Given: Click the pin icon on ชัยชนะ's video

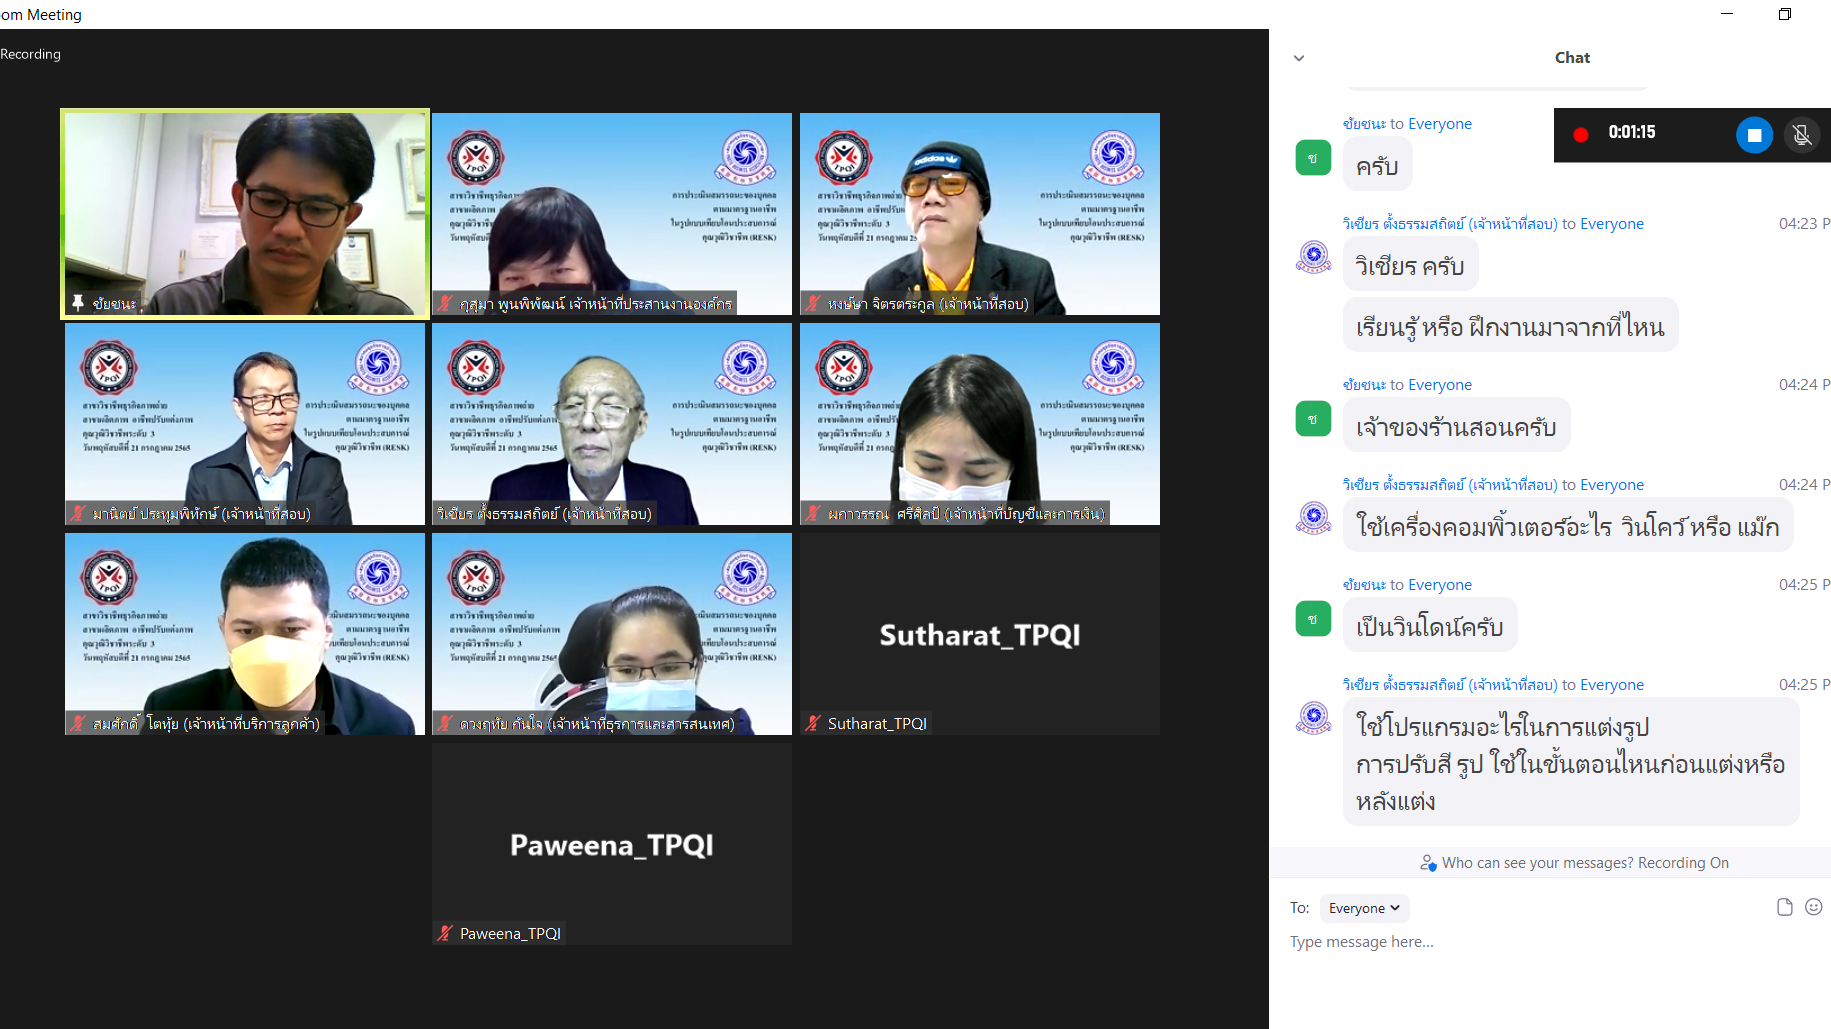Looking at the screenshot, I should coord(78,303).
